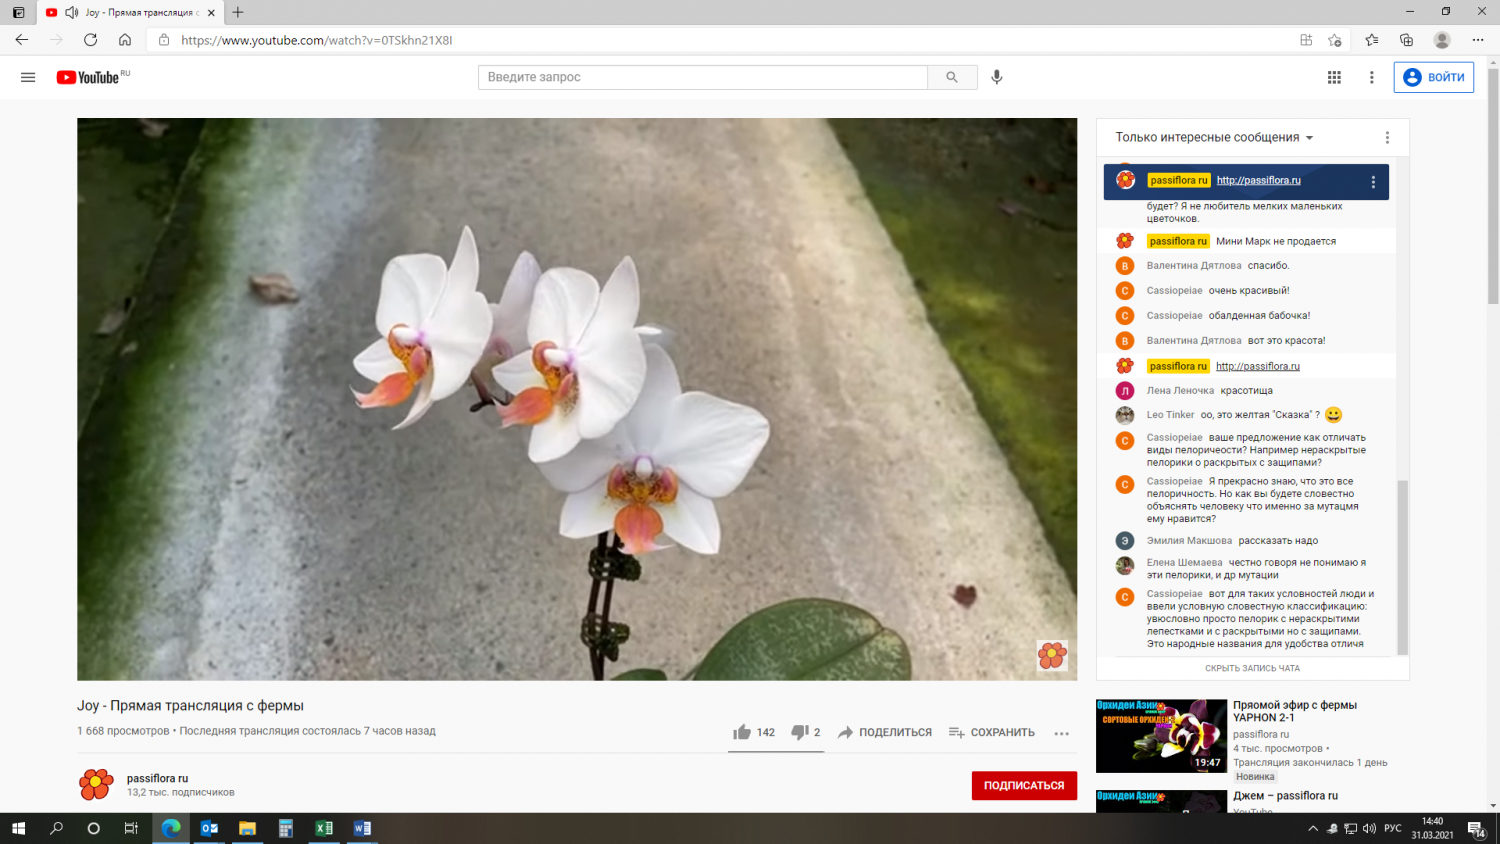Click the dislike thumbs-down icon

pos(799,732)
